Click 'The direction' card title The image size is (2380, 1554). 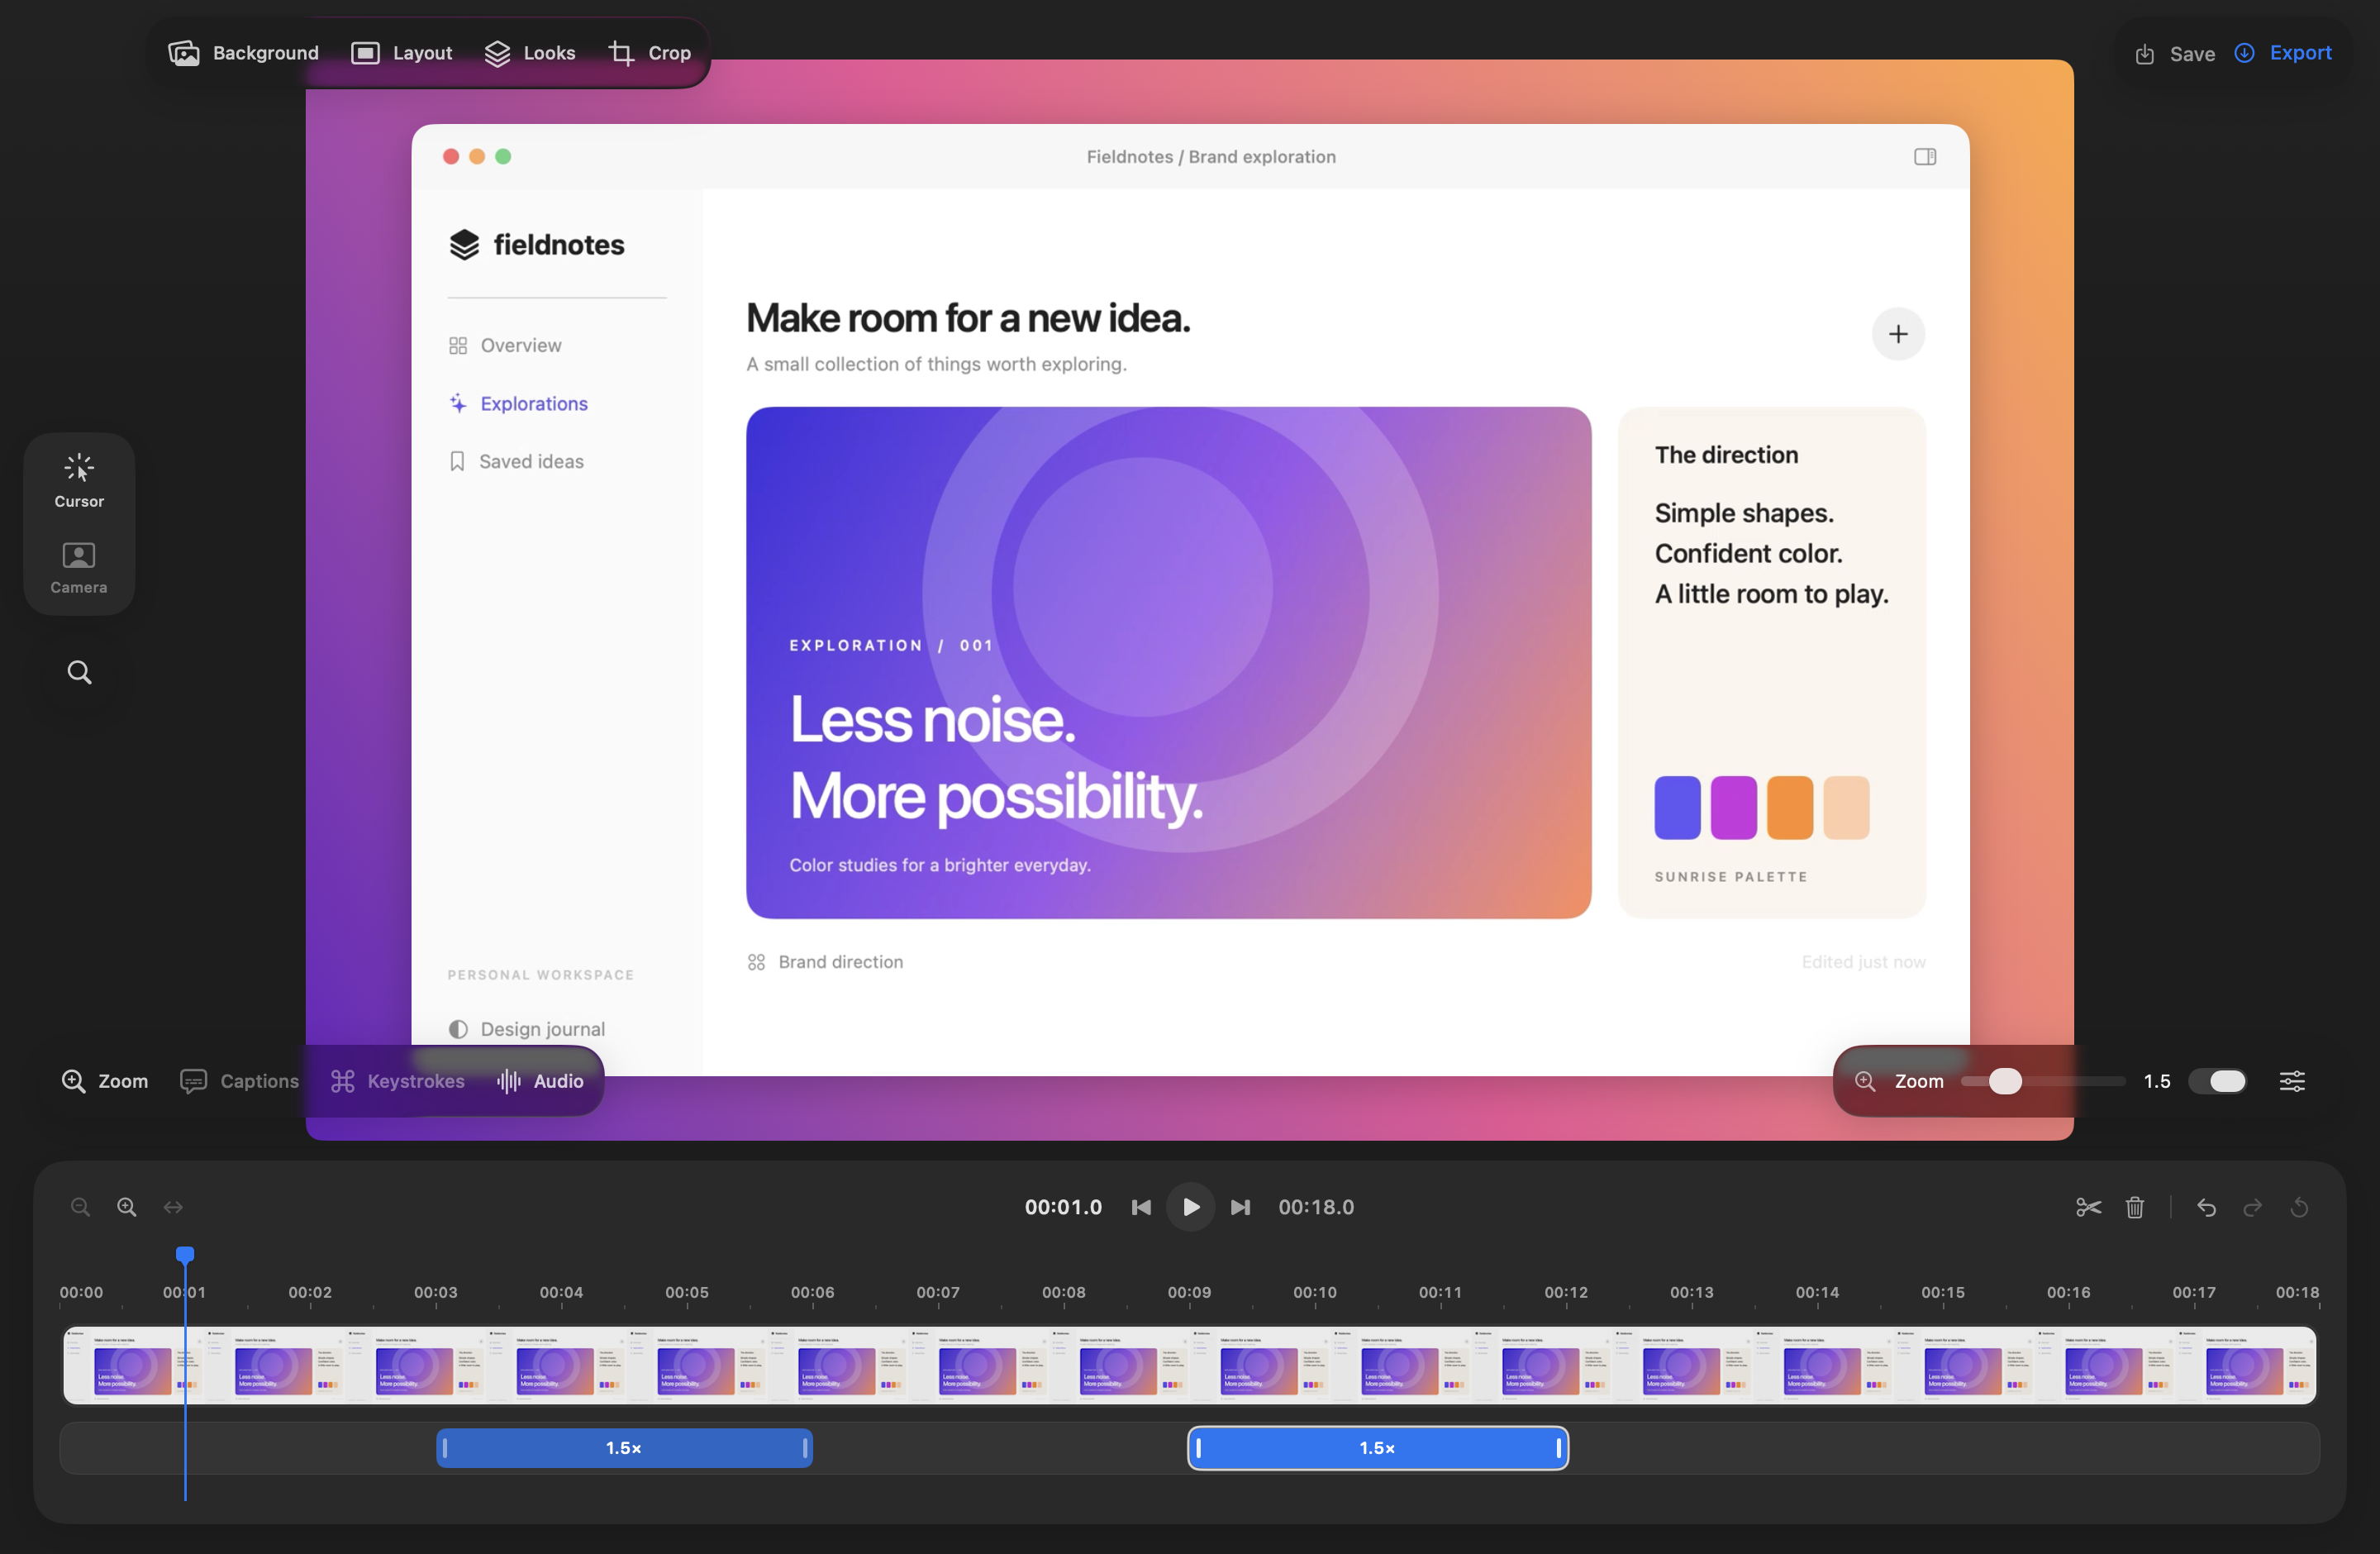[1726, 455]
